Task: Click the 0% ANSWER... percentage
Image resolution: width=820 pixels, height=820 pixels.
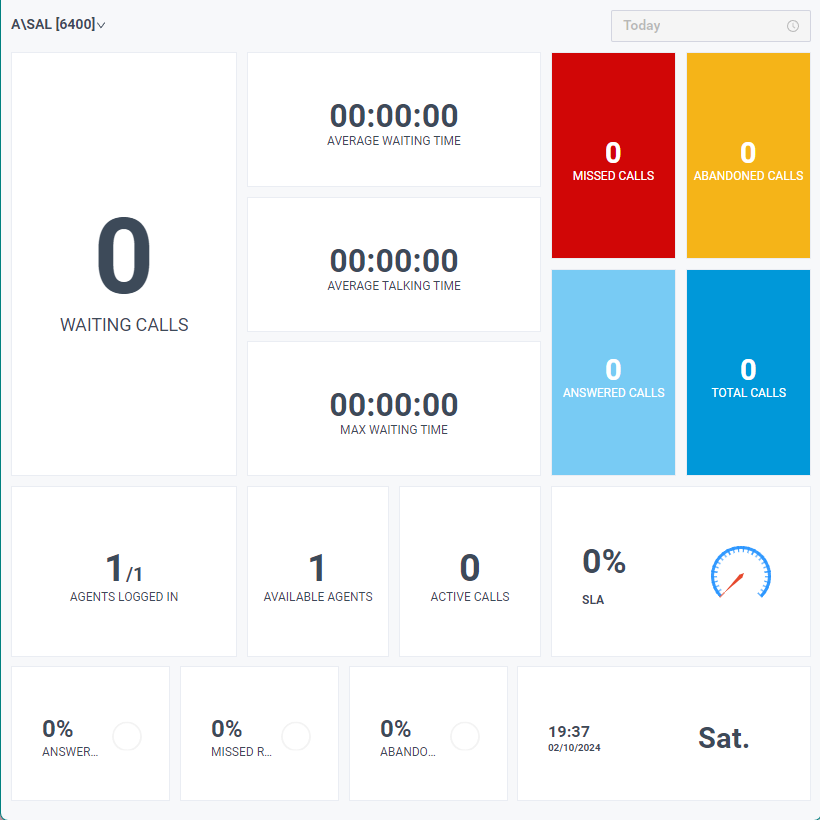Action: tap(58, 729)
